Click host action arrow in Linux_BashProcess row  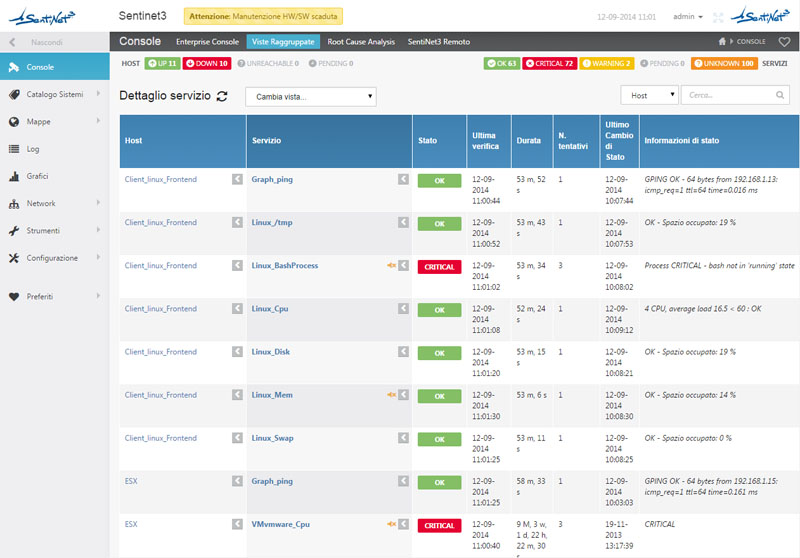pyautogui.click(x=237, y=266)
